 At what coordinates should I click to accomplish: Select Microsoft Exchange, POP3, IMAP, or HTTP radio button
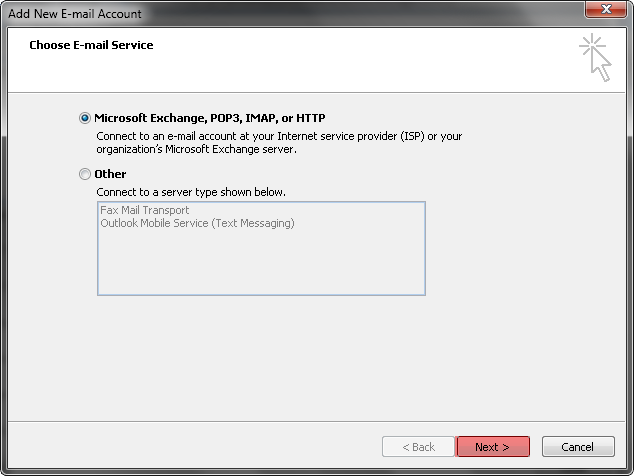coord(85,118)
